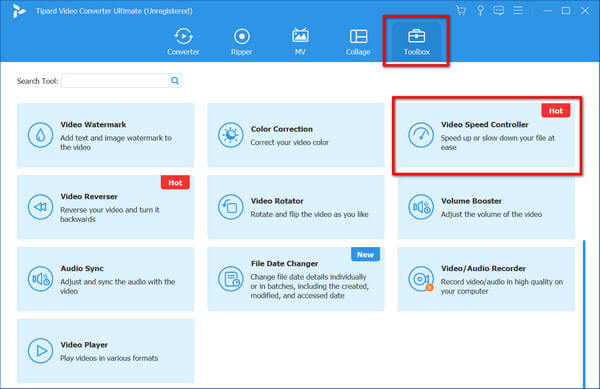Click the Video Watermark droplet icon
This screenshot has width=600, height=389.
[40, 135]
